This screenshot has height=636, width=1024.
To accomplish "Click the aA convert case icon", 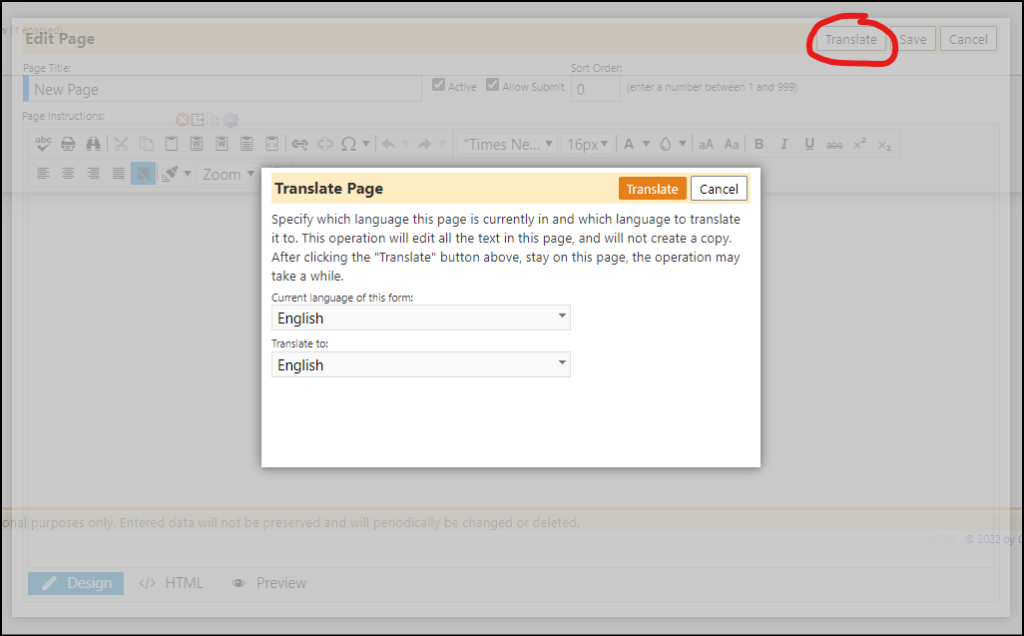I will coord(706,144).
